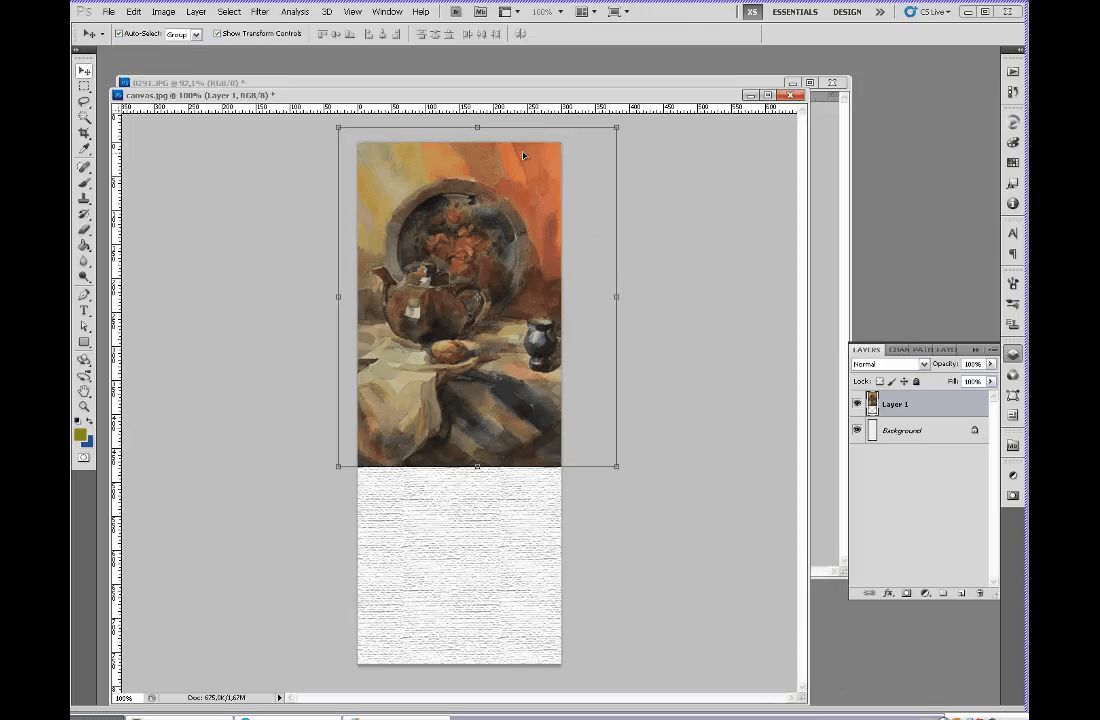
Task: Switch to the Channels tab
Action: (898, 349)
